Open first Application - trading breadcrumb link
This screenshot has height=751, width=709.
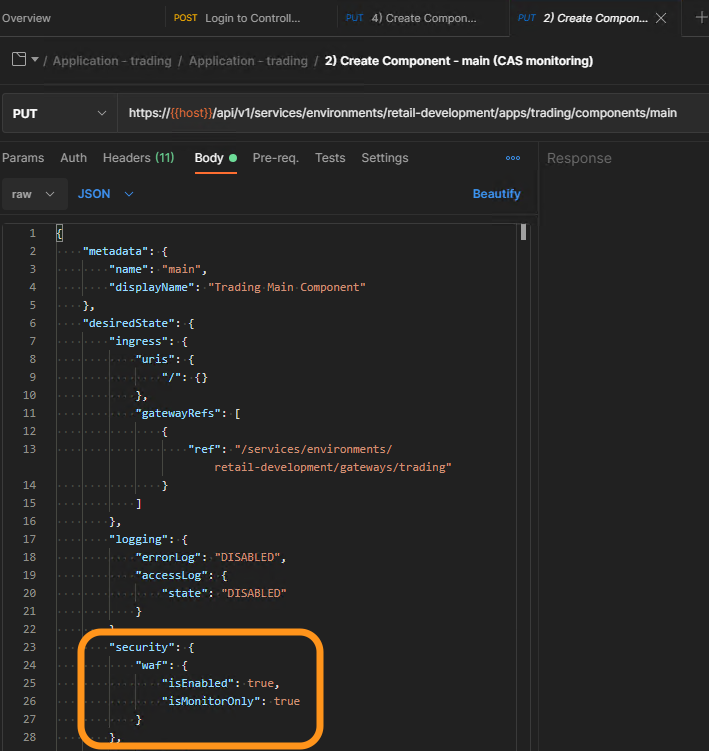[x=112, y=61]
